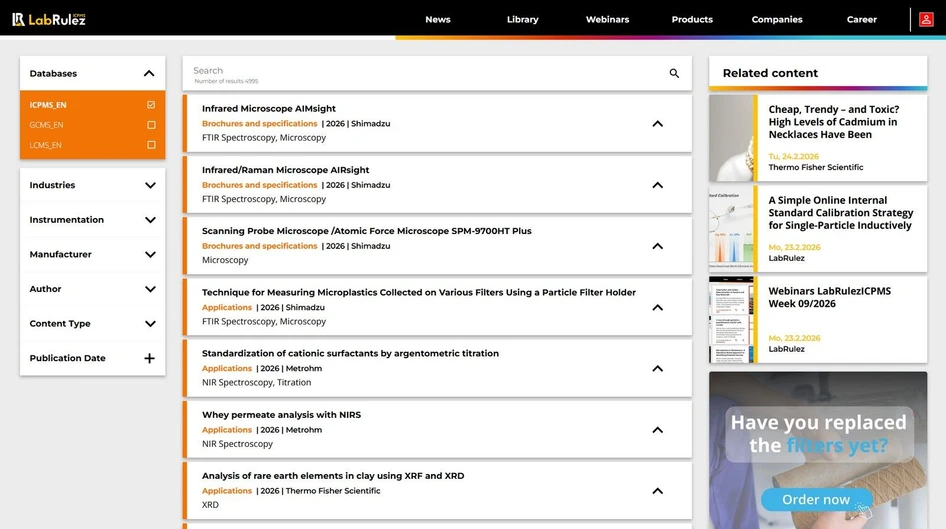Toggle chevron on Measuring Microplastics row
Screen dimensions: 946x529
(658, 308)
